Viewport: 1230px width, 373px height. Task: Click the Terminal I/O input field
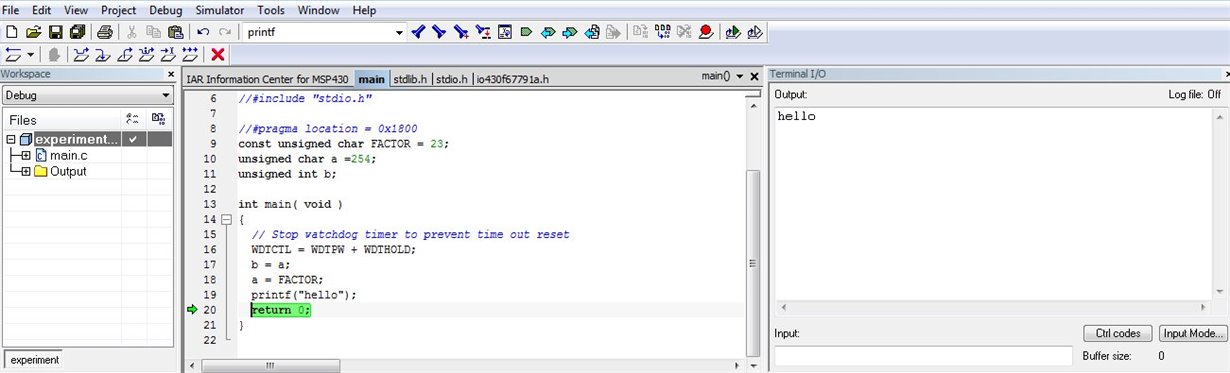[923, 356]
